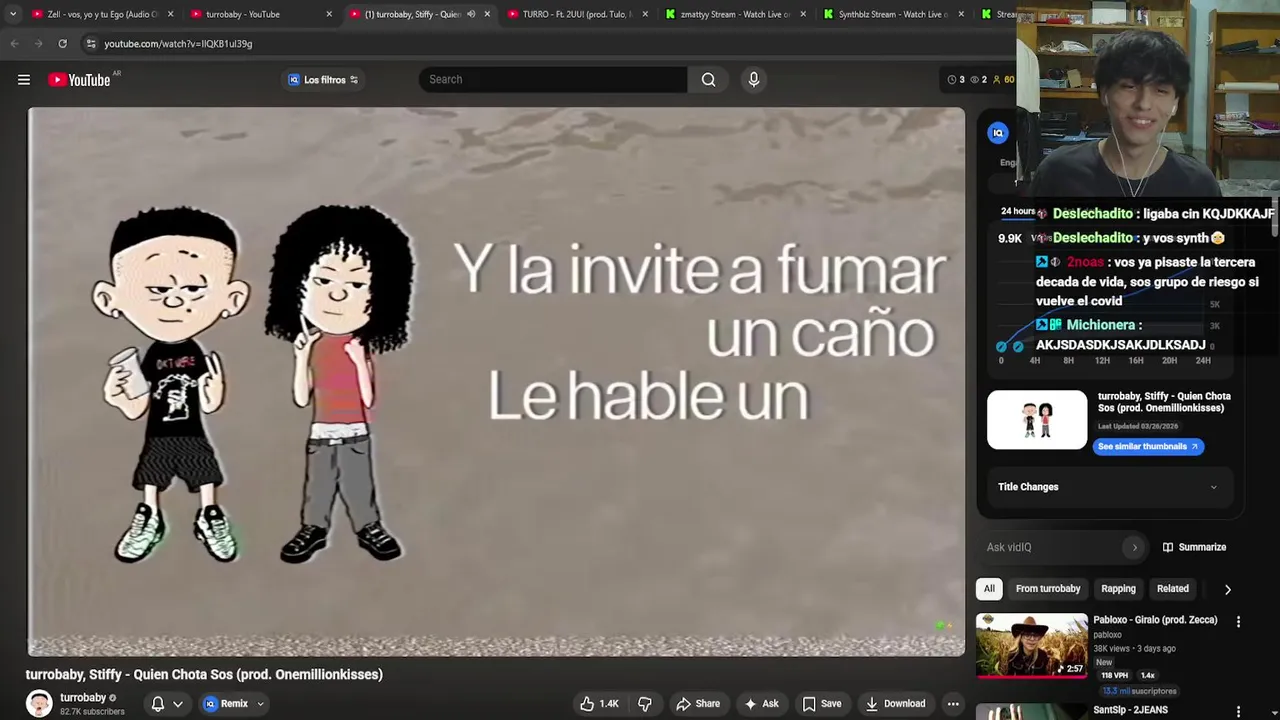Close the Zell - vos, yo y tu Ego tab
The height and width of the screenshot is (720, 1280).
click(x=170, y=14)
